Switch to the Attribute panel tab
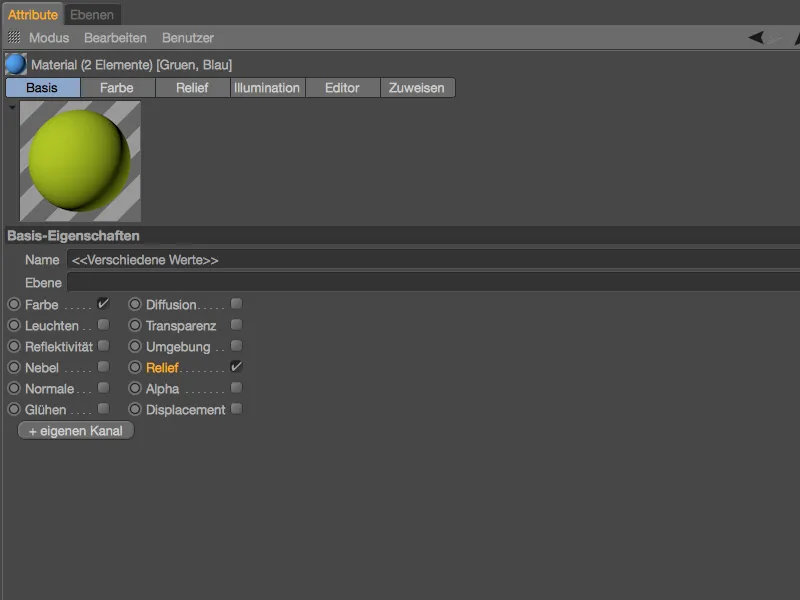 point(33,15)
